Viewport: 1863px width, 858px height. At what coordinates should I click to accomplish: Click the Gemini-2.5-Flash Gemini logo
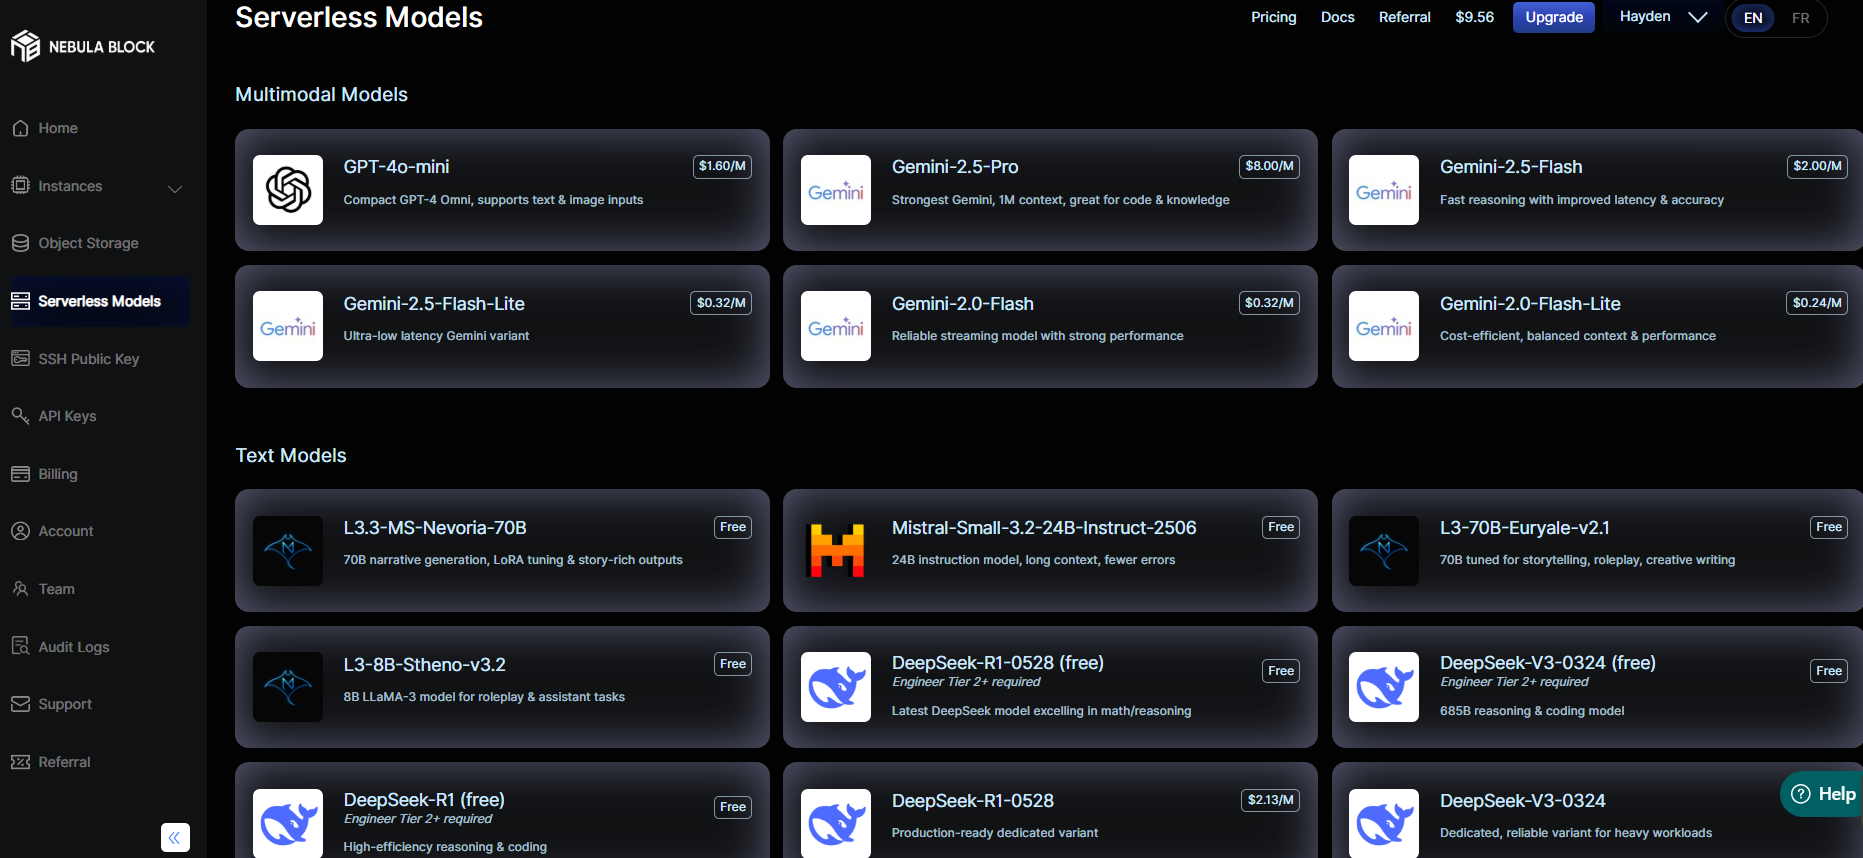(x=1384, y=190)
